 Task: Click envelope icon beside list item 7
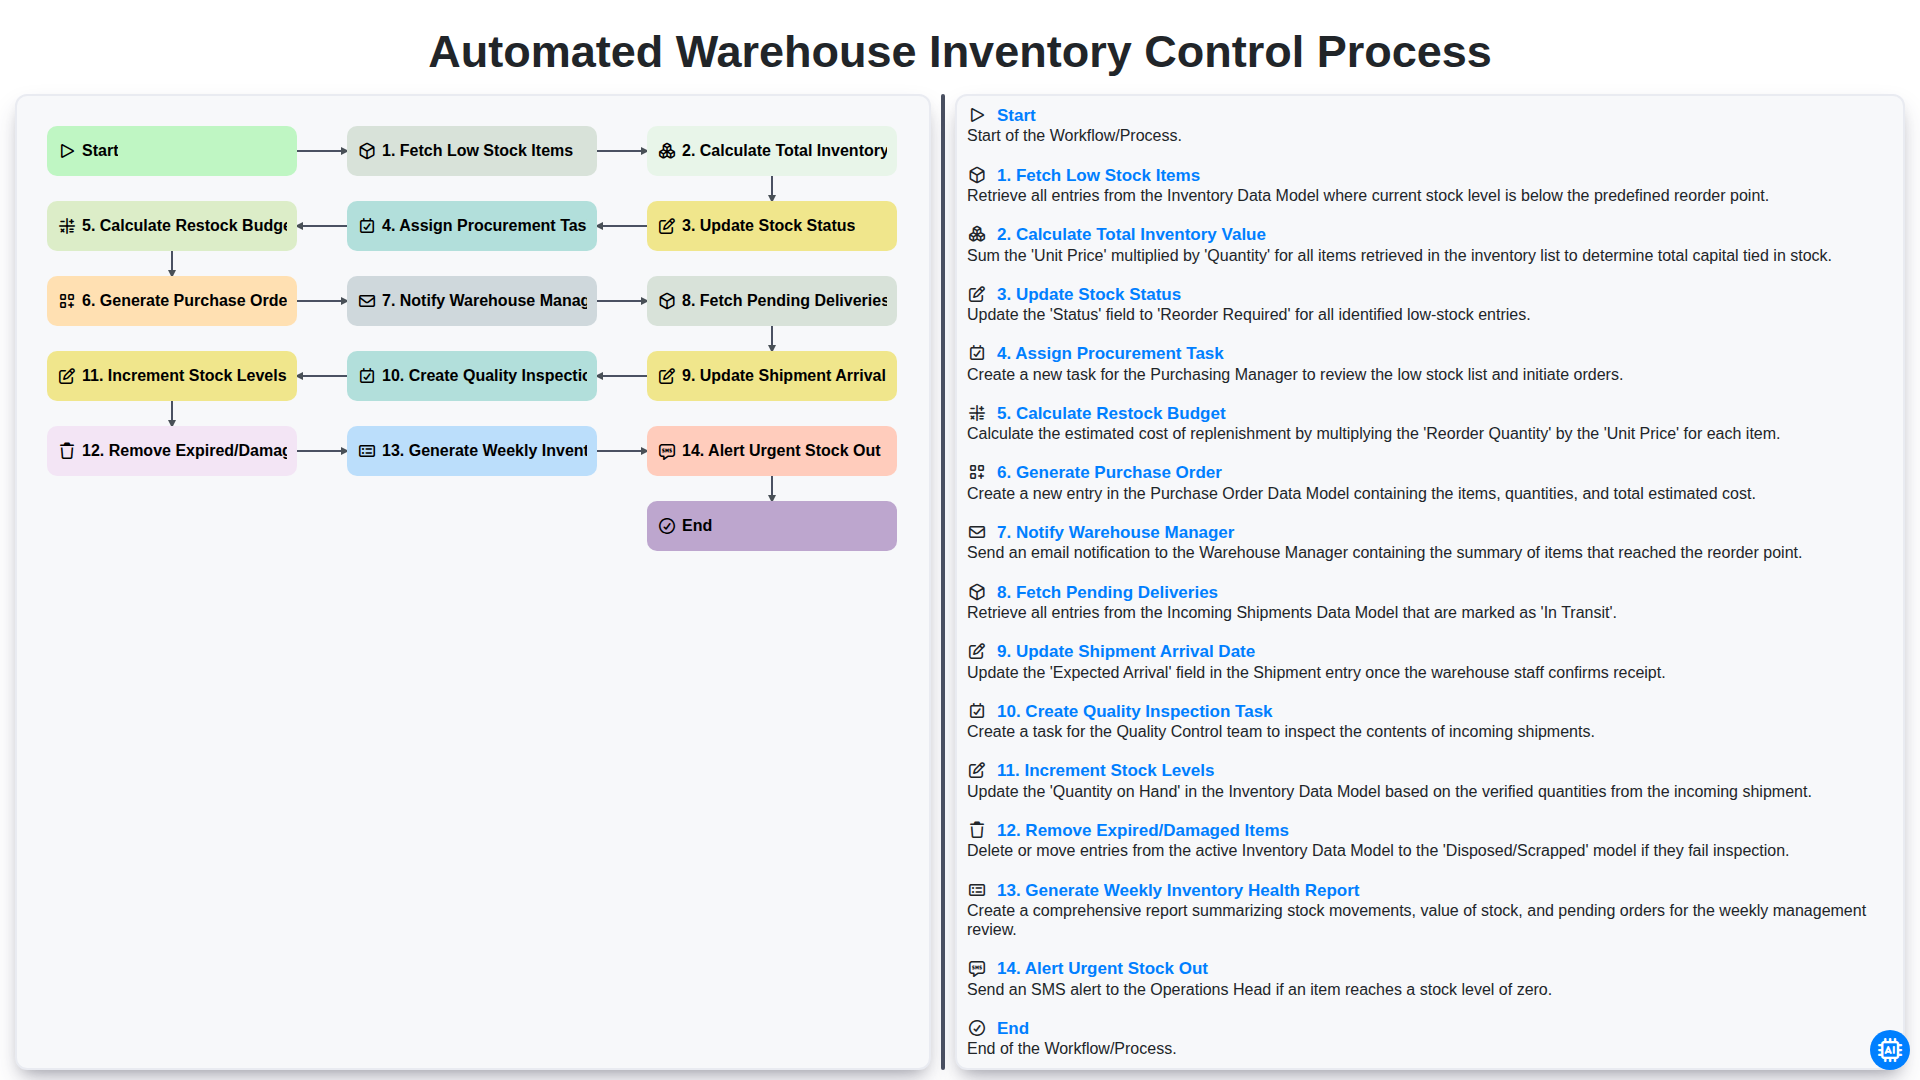click(977, 532)
